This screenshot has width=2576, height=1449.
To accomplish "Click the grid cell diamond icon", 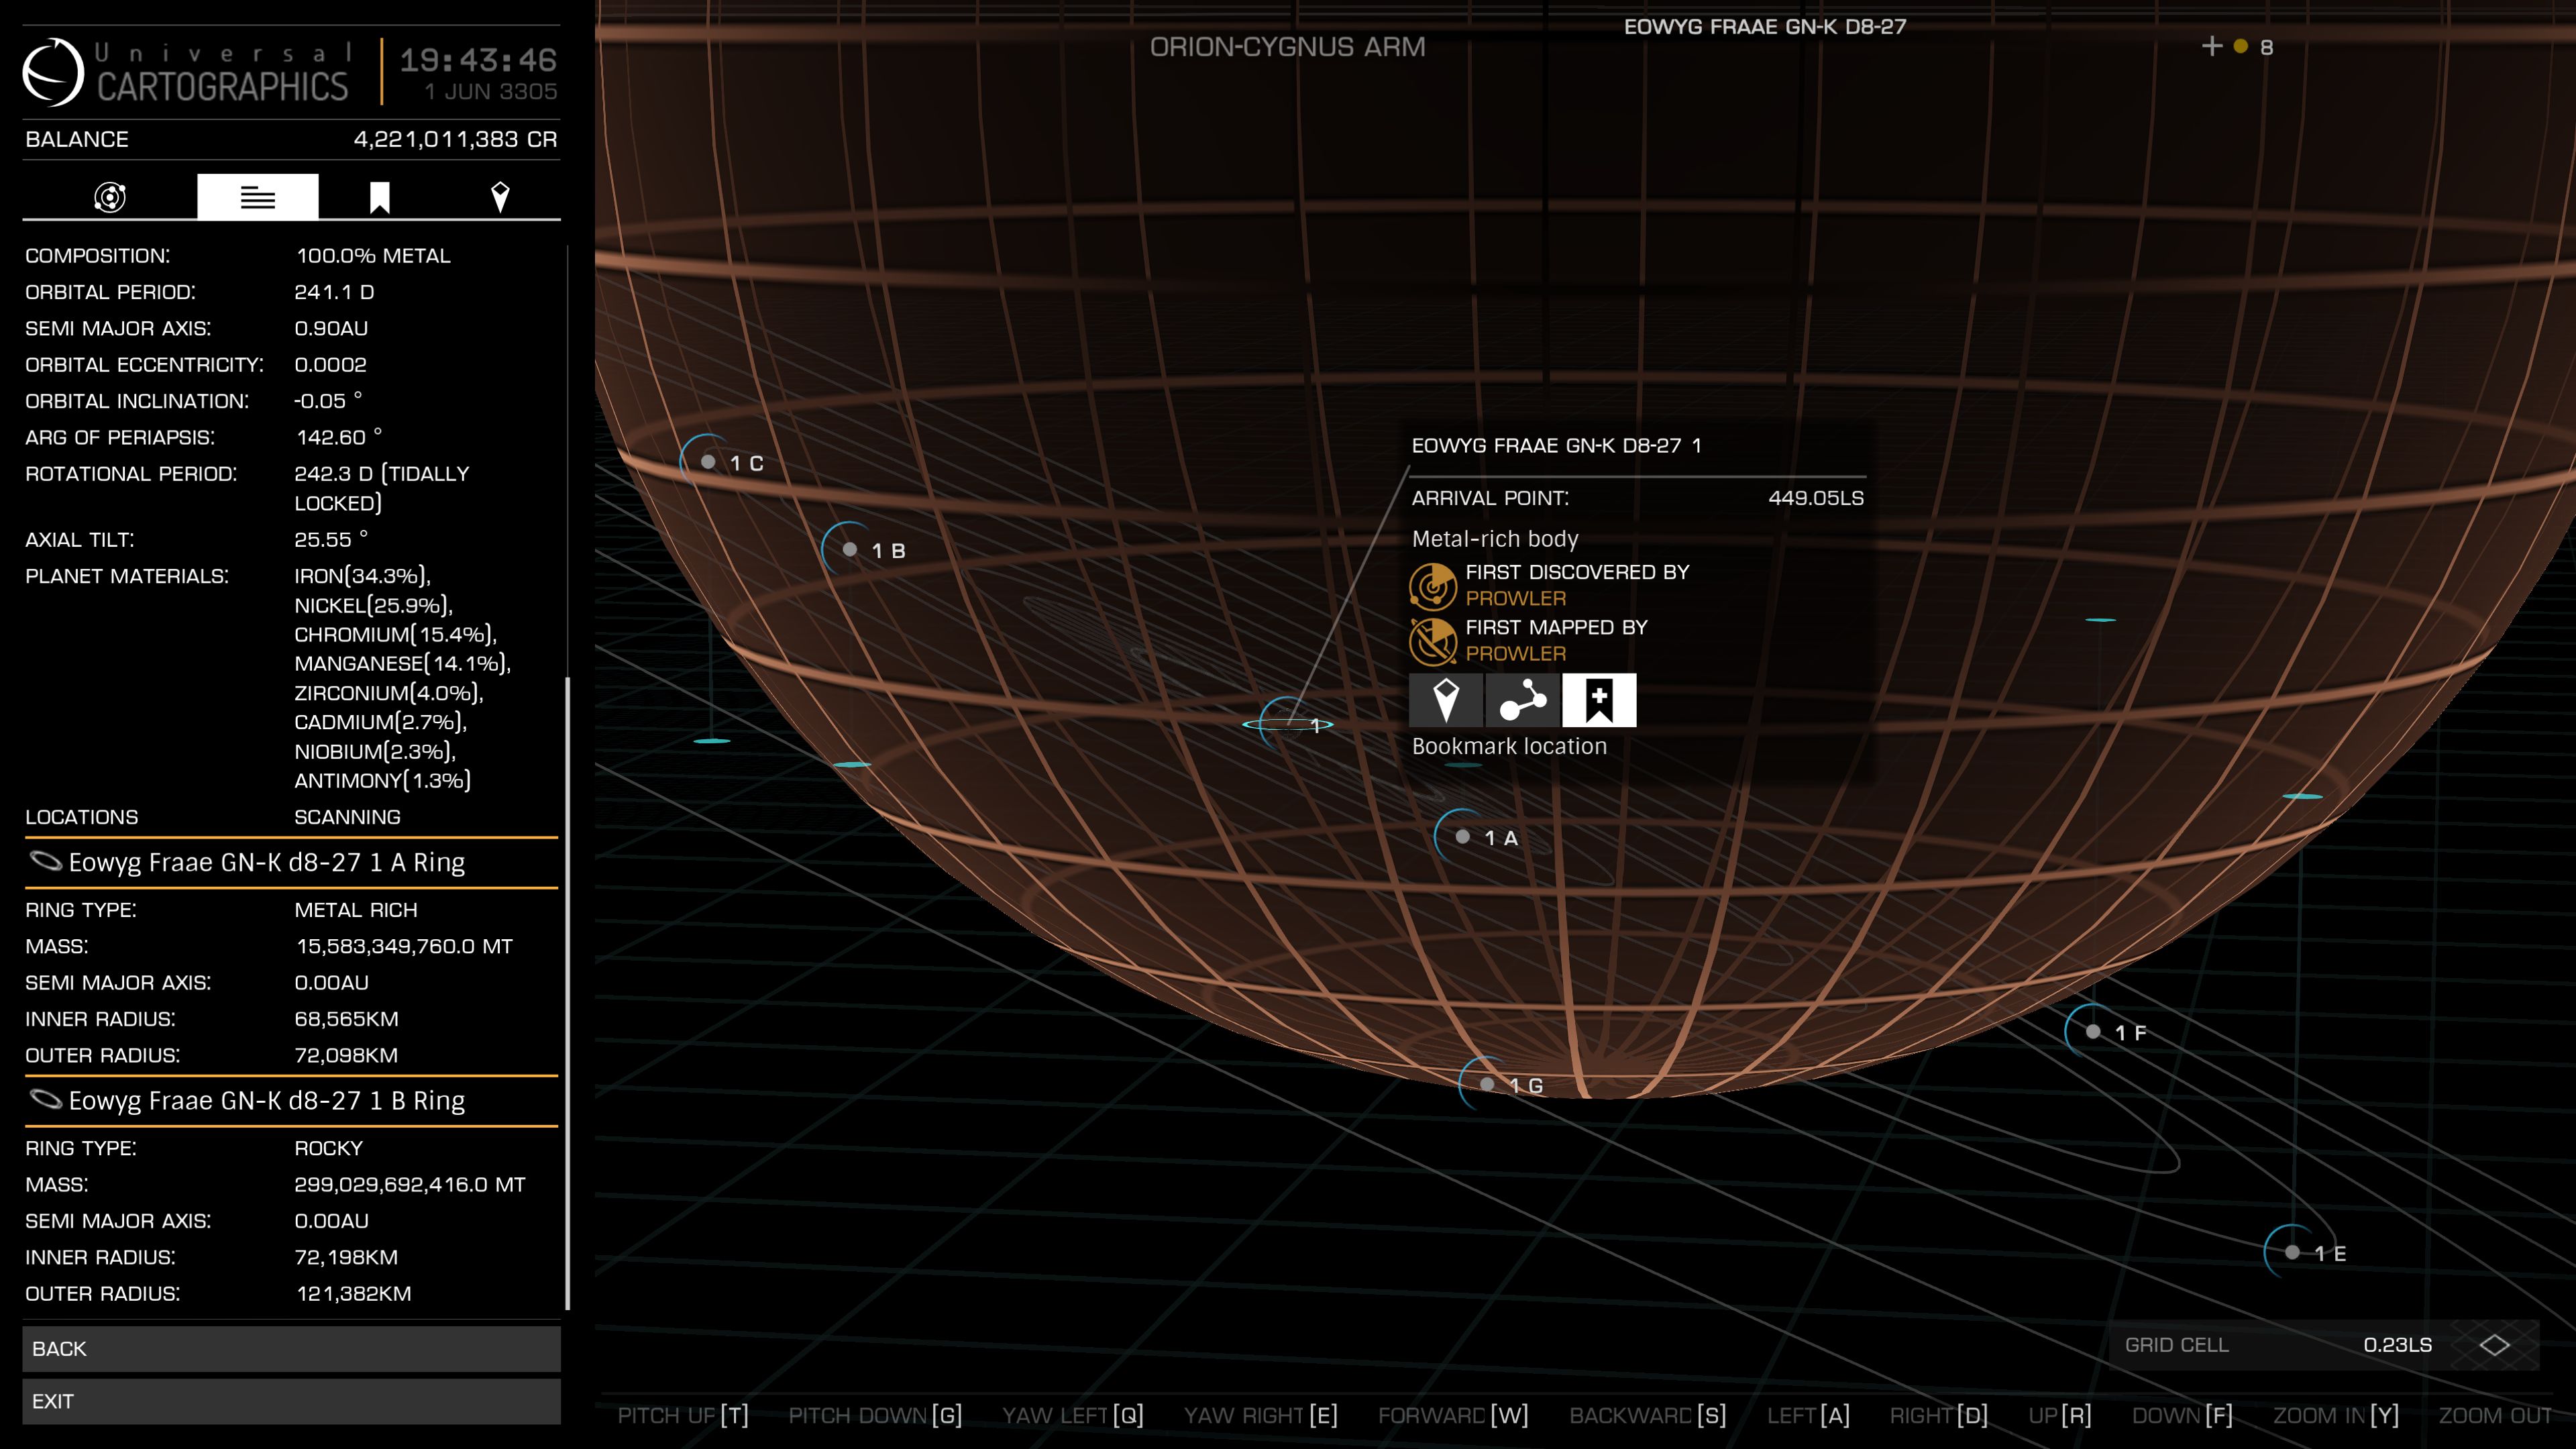I will (x=2494, y=1345).
